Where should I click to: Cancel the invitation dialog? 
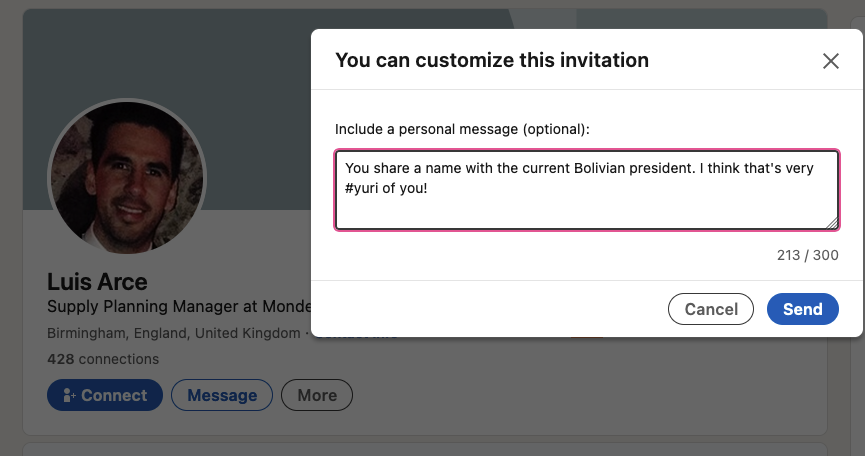tap(711, 309)
